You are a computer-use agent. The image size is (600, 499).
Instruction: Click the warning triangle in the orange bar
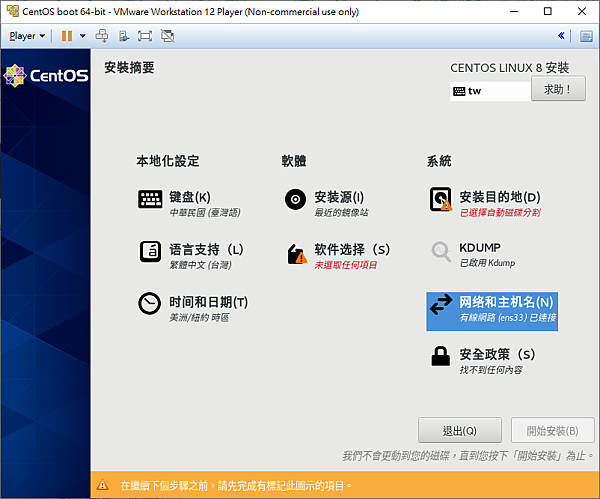pyautogui.click(x=102, y=485)
